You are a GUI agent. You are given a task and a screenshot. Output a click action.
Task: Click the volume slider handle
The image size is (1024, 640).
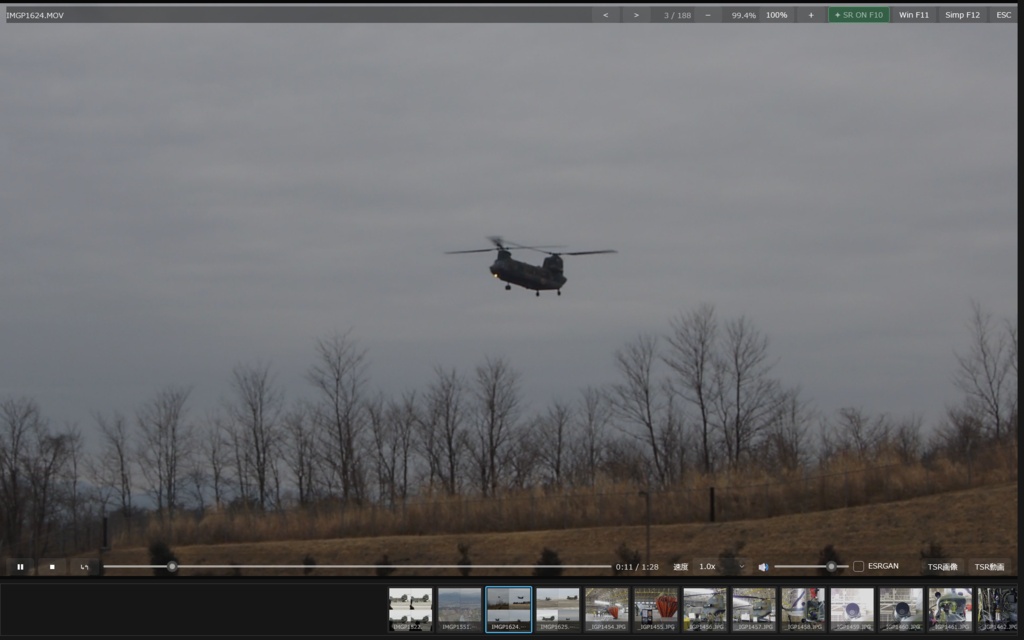(831, 567)
